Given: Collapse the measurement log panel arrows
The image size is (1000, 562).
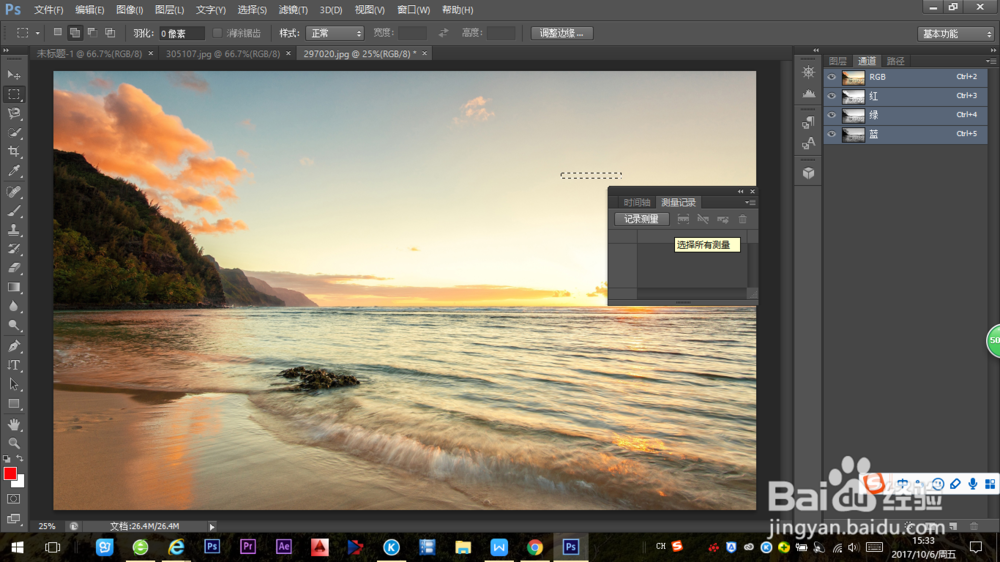Looking at the screenshot, I should (x=740, y=191).
